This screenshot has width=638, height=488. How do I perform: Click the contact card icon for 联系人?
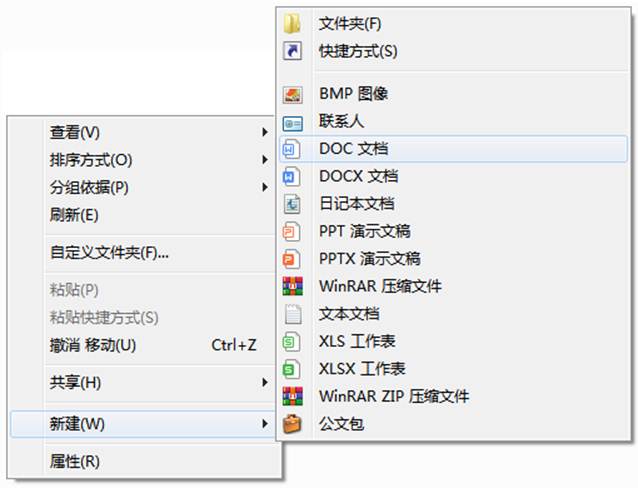[x=293, y=123]
